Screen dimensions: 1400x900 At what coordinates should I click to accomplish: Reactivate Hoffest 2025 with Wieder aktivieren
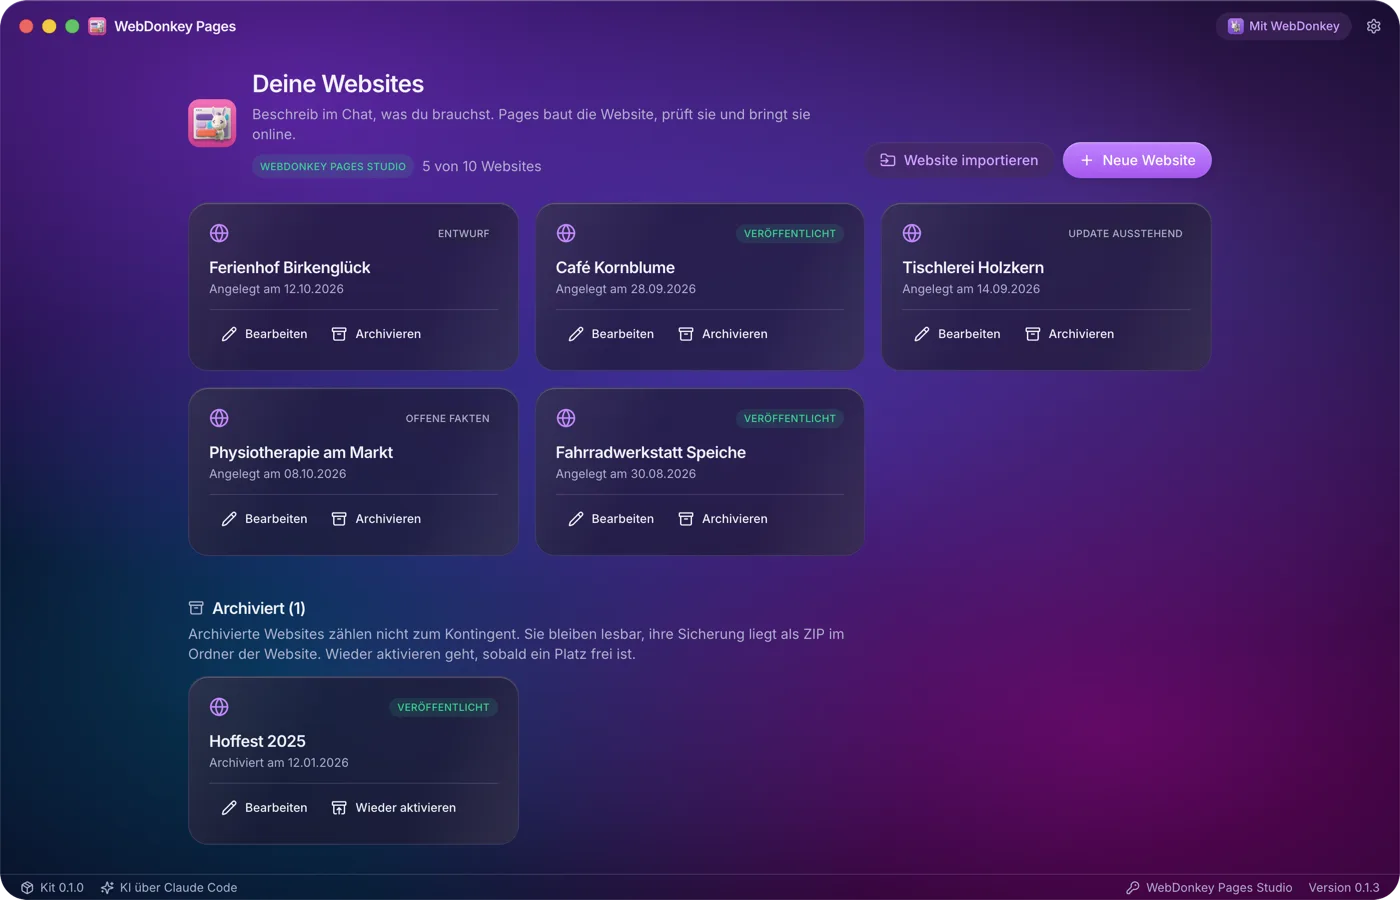[394, 808]
